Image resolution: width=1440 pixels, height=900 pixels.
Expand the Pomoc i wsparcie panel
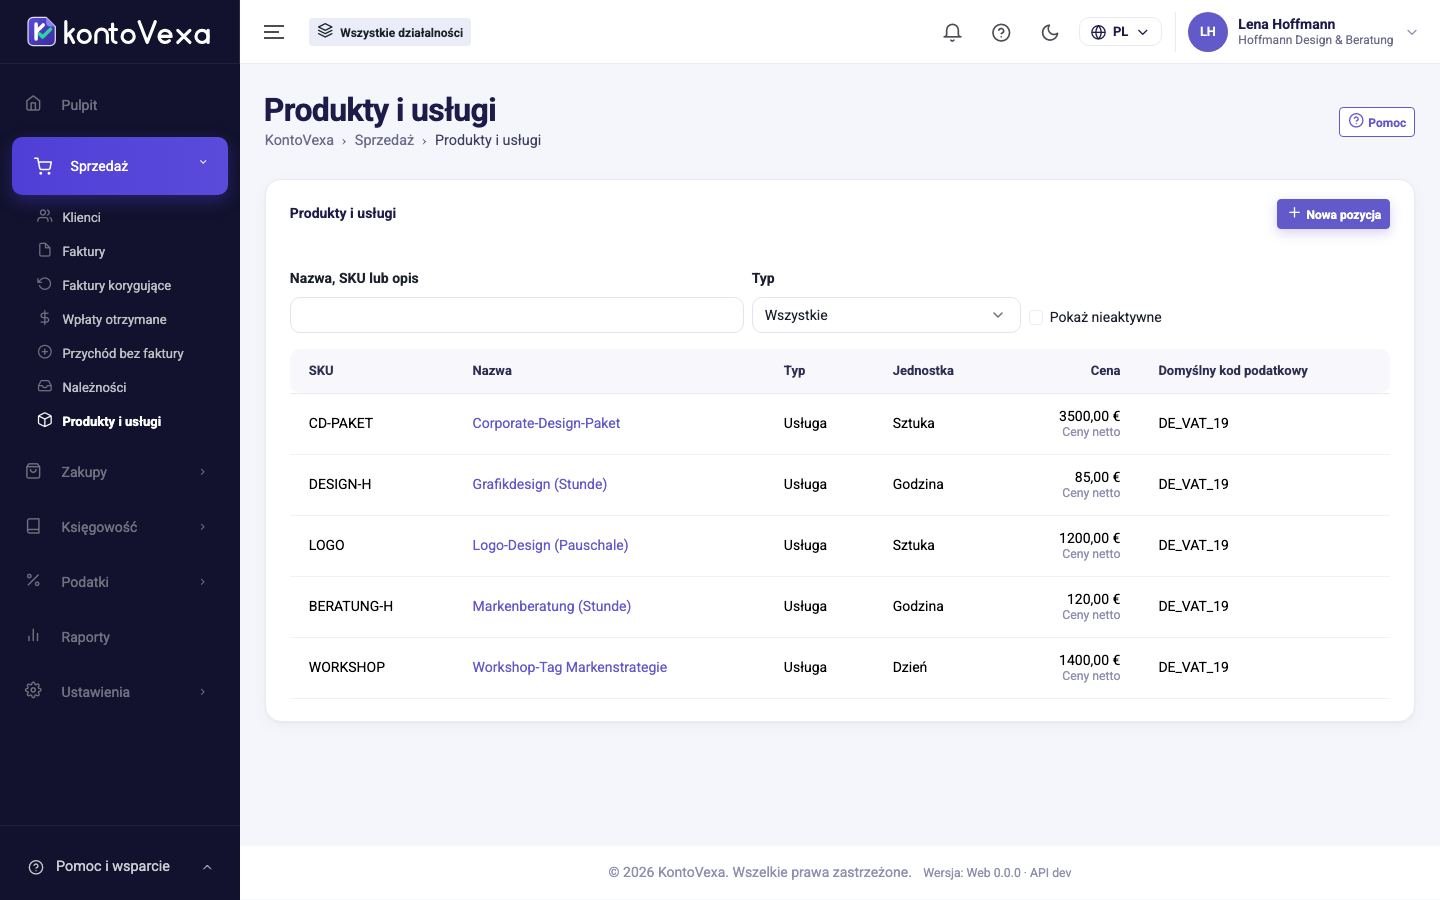pos(120,866)
